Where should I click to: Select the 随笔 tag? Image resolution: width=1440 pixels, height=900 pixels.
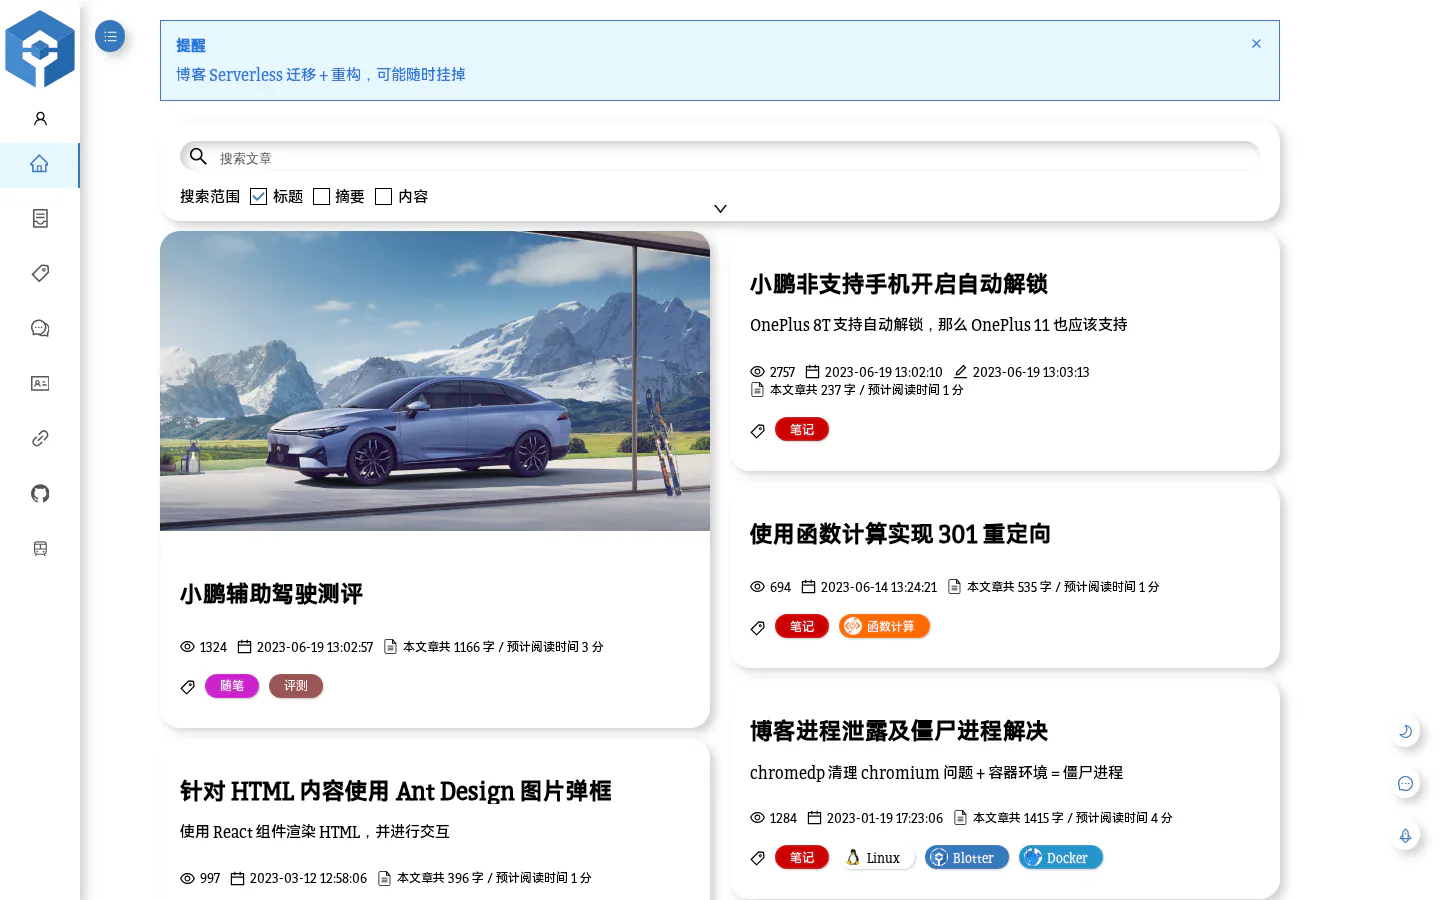click(x=232, y=686)
